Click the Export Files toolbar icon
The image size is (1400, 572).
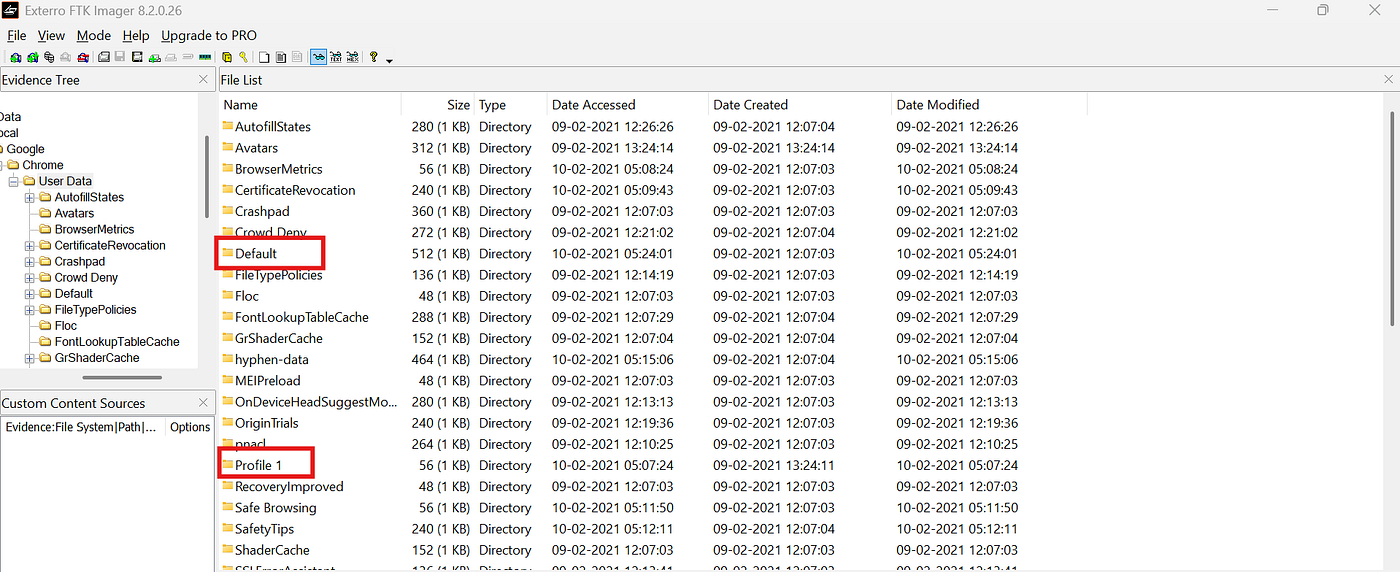click(263, 57)
